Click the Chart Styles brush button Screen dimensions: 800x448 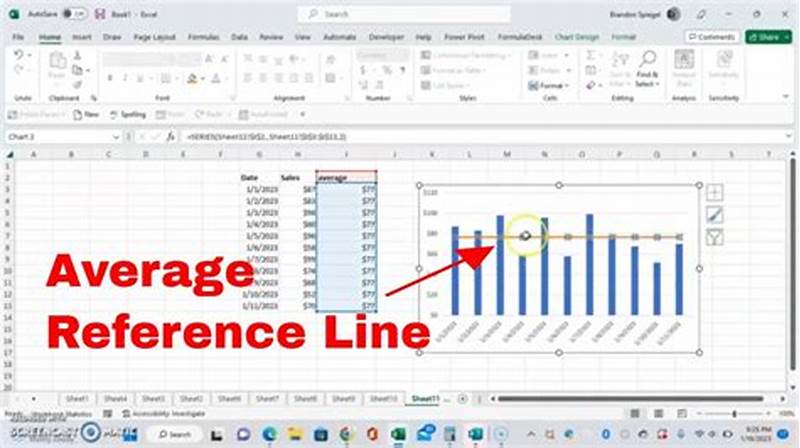714,215
